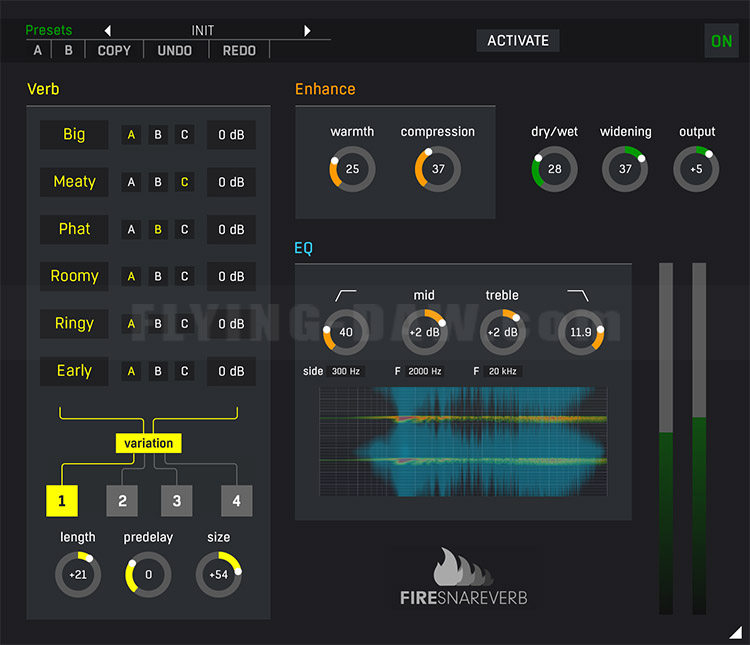Select variation slot 3

[x=176, y=501]
